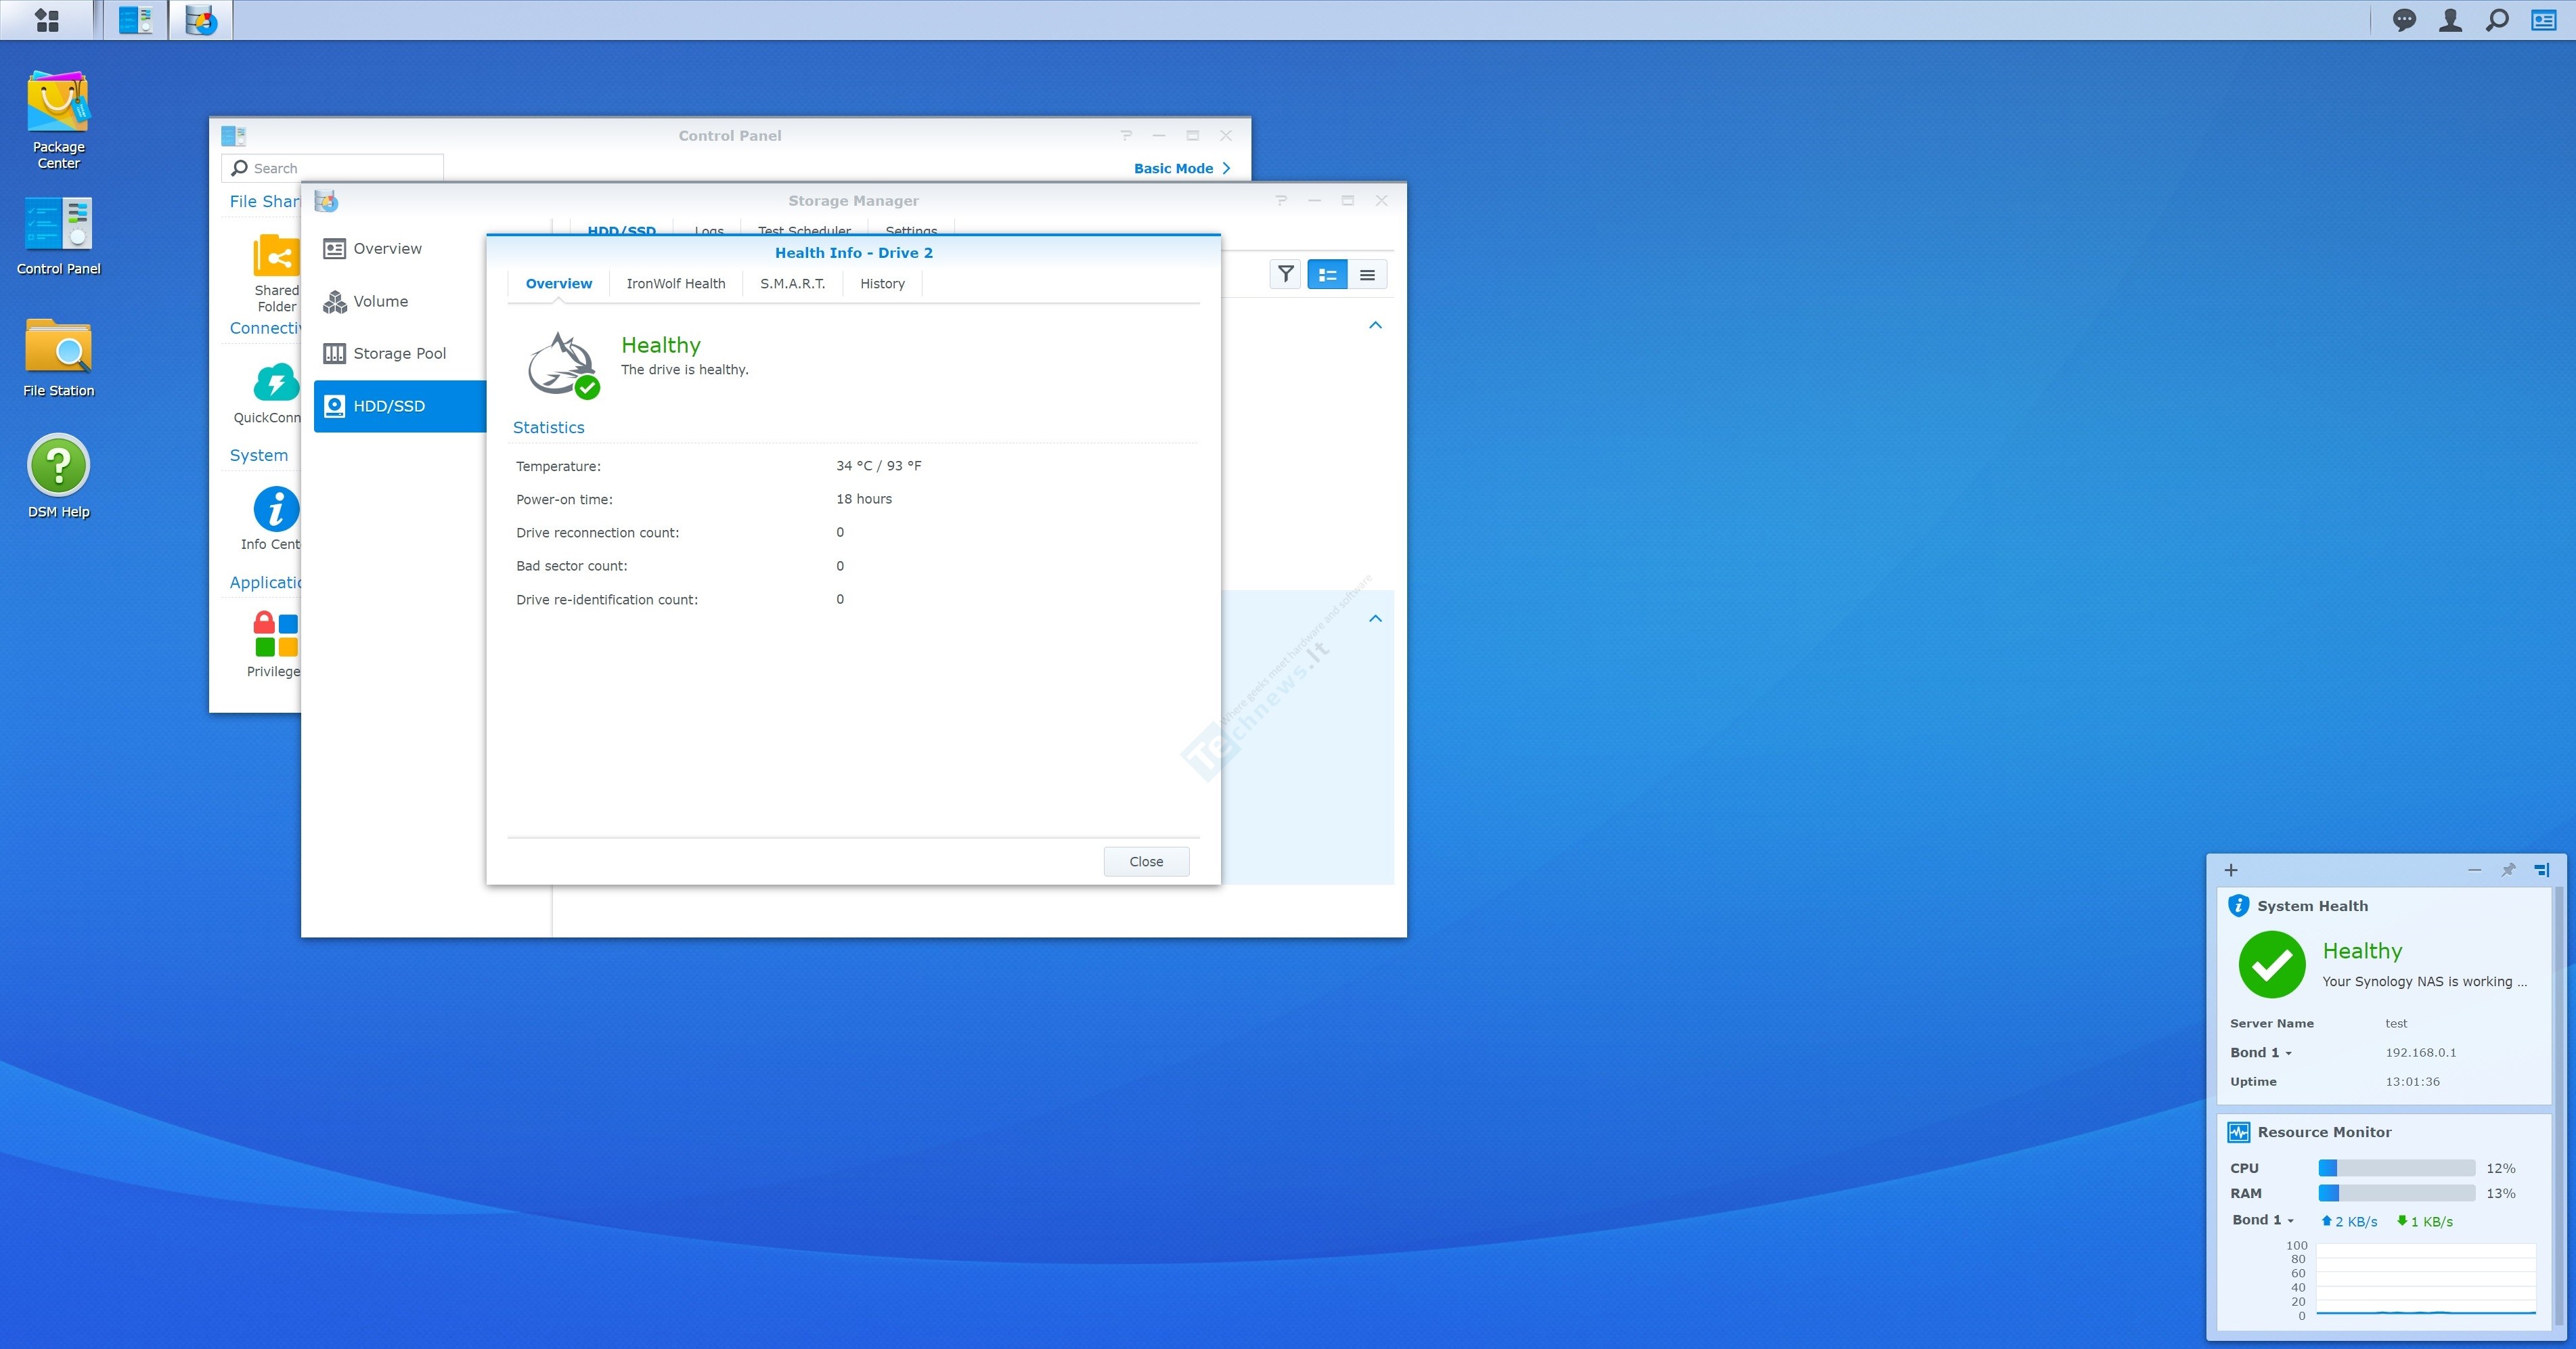Click the IP address 192.168.0.1
Viewport: 2576px width, 1349px height.
pyautogui.click(x=2420, y=1052)
